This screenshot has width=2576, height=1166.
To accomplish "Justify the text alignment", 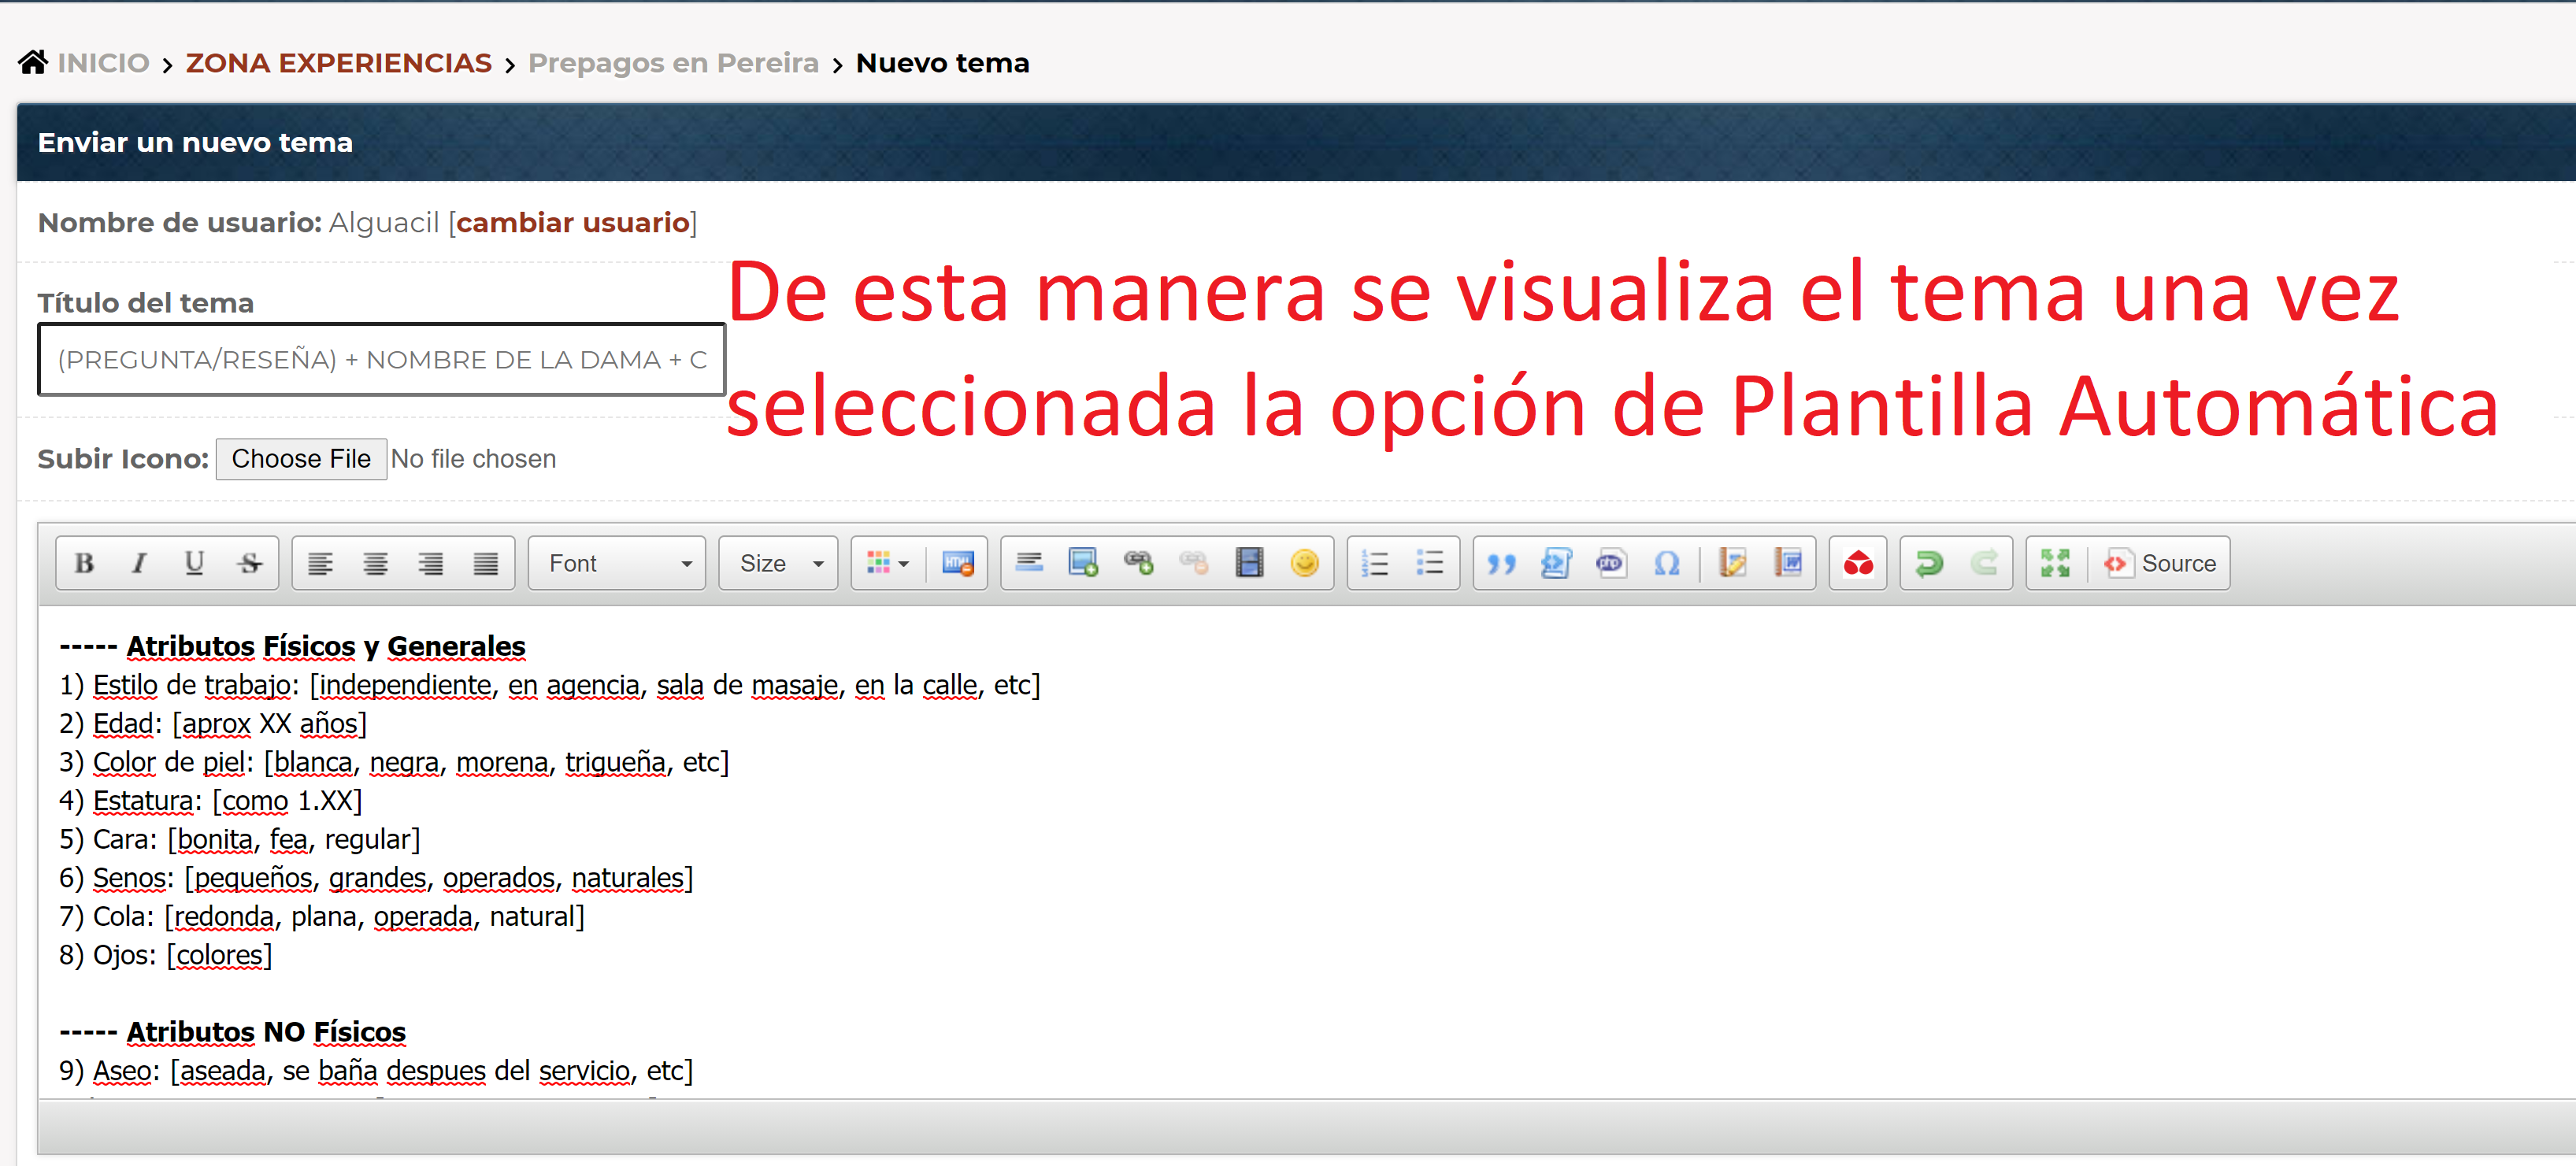I will (486, 563).
